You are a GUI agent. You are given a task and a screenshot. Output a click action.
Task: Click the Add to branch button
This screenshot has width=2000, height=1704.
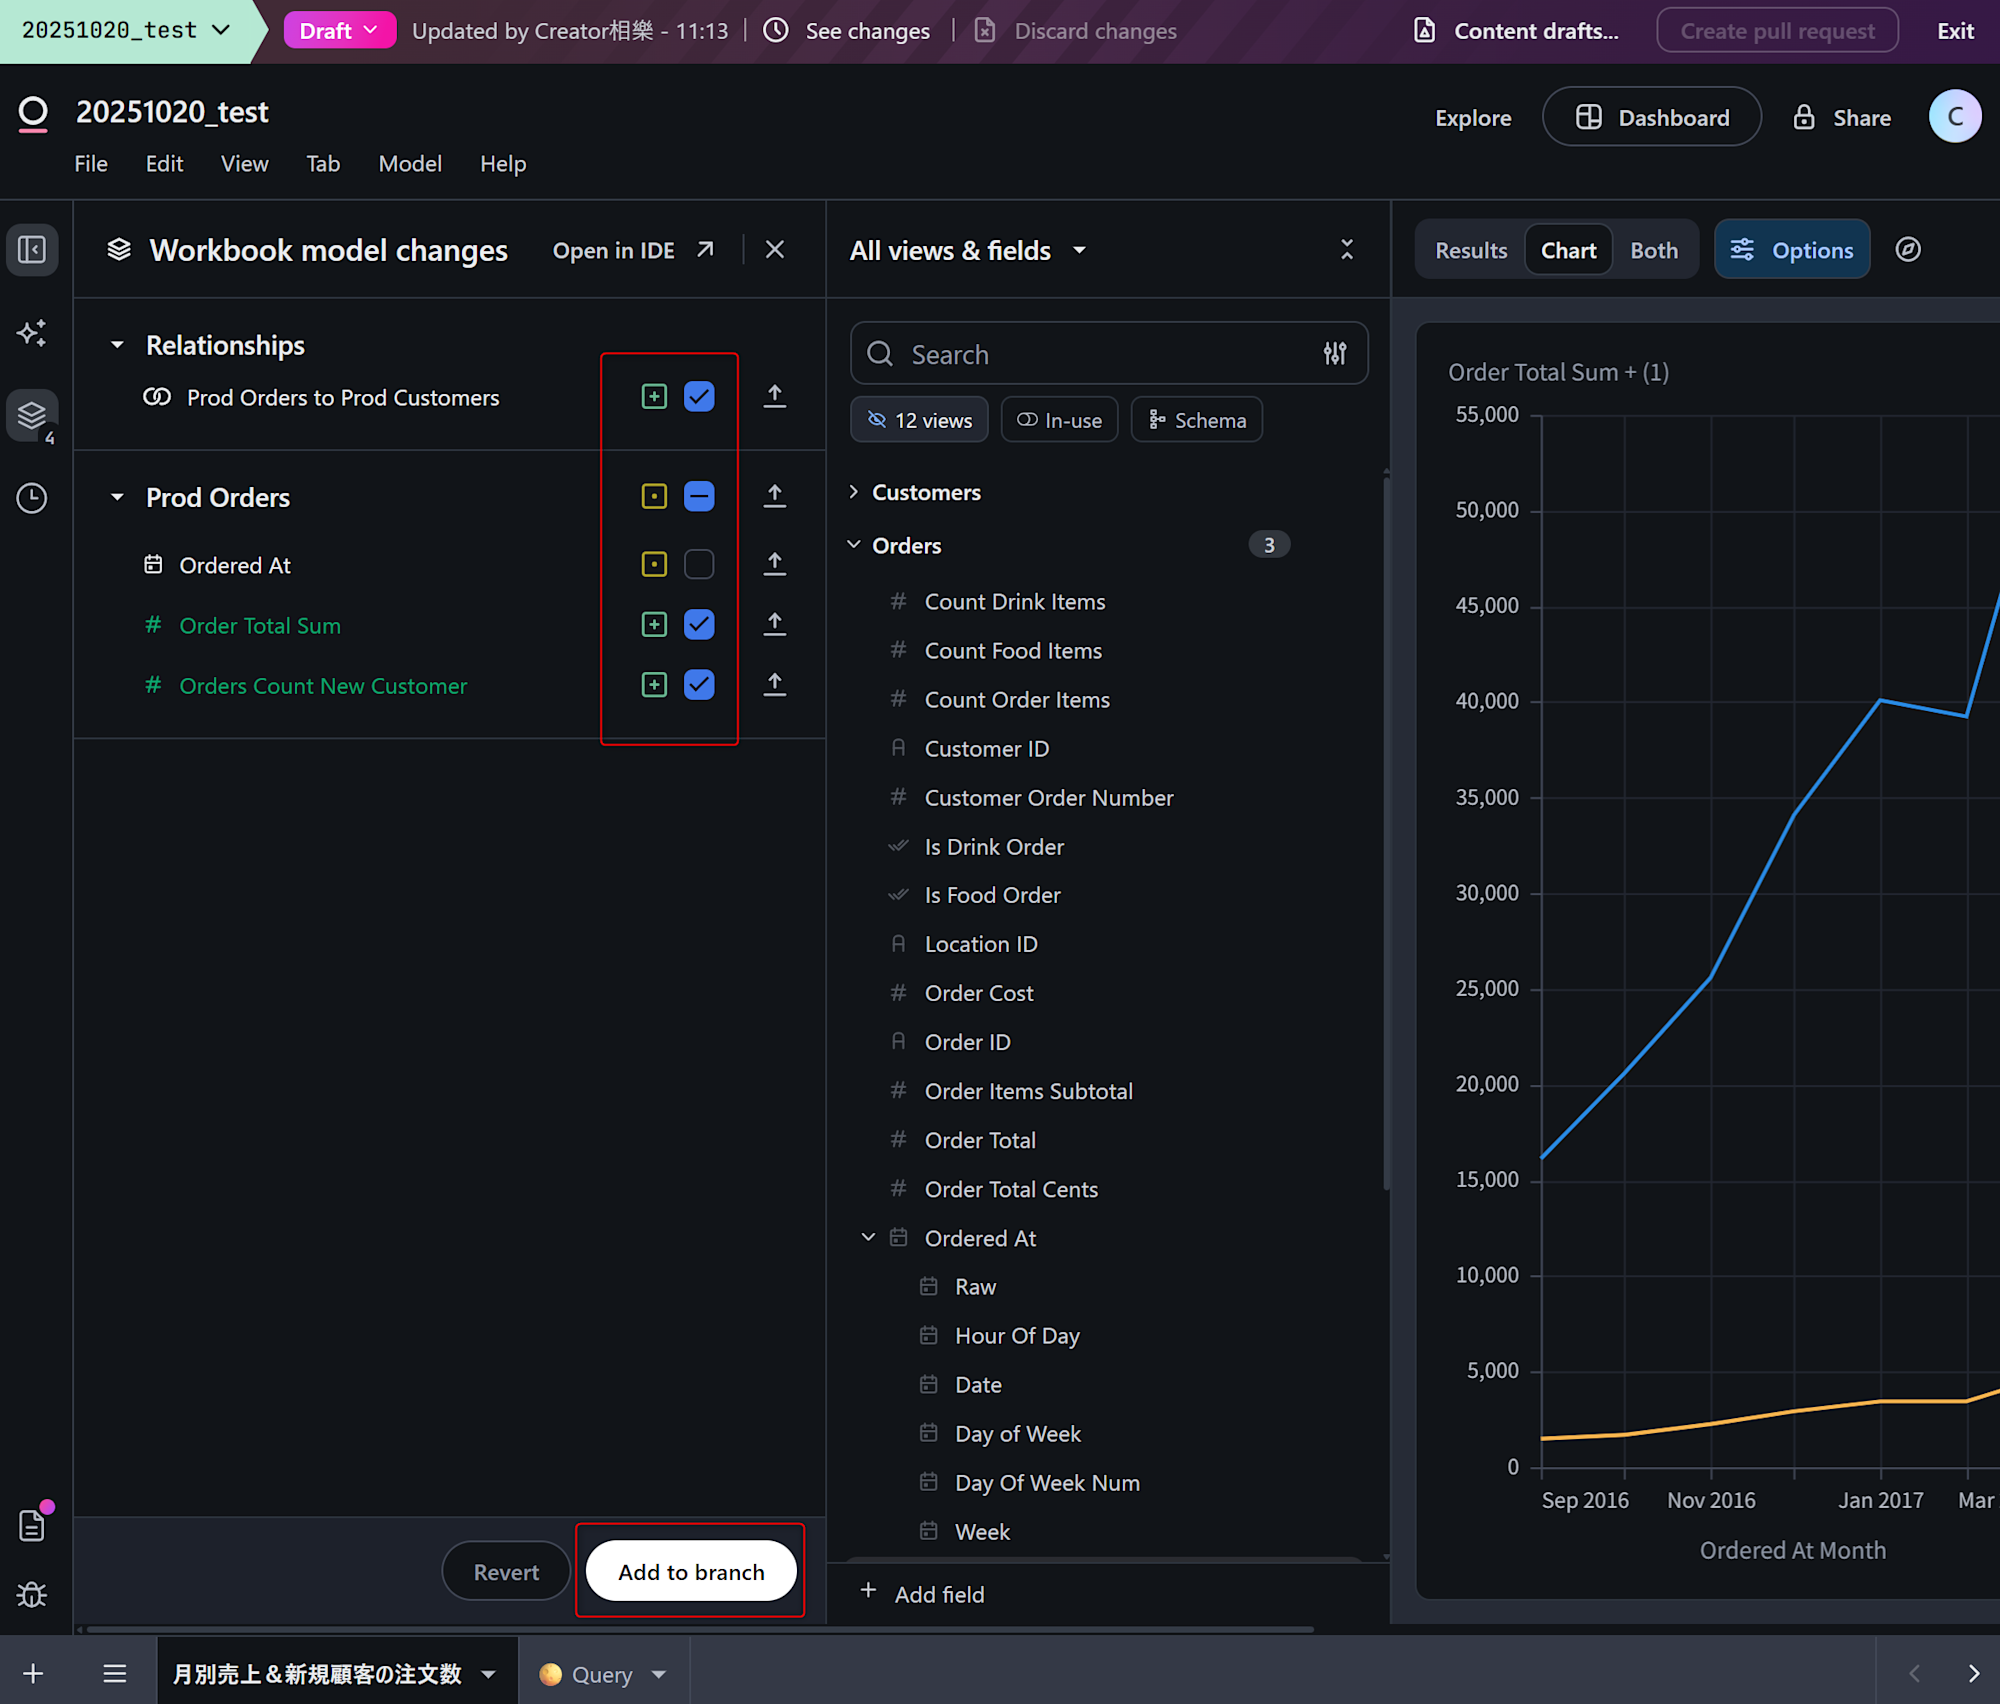691,1572
